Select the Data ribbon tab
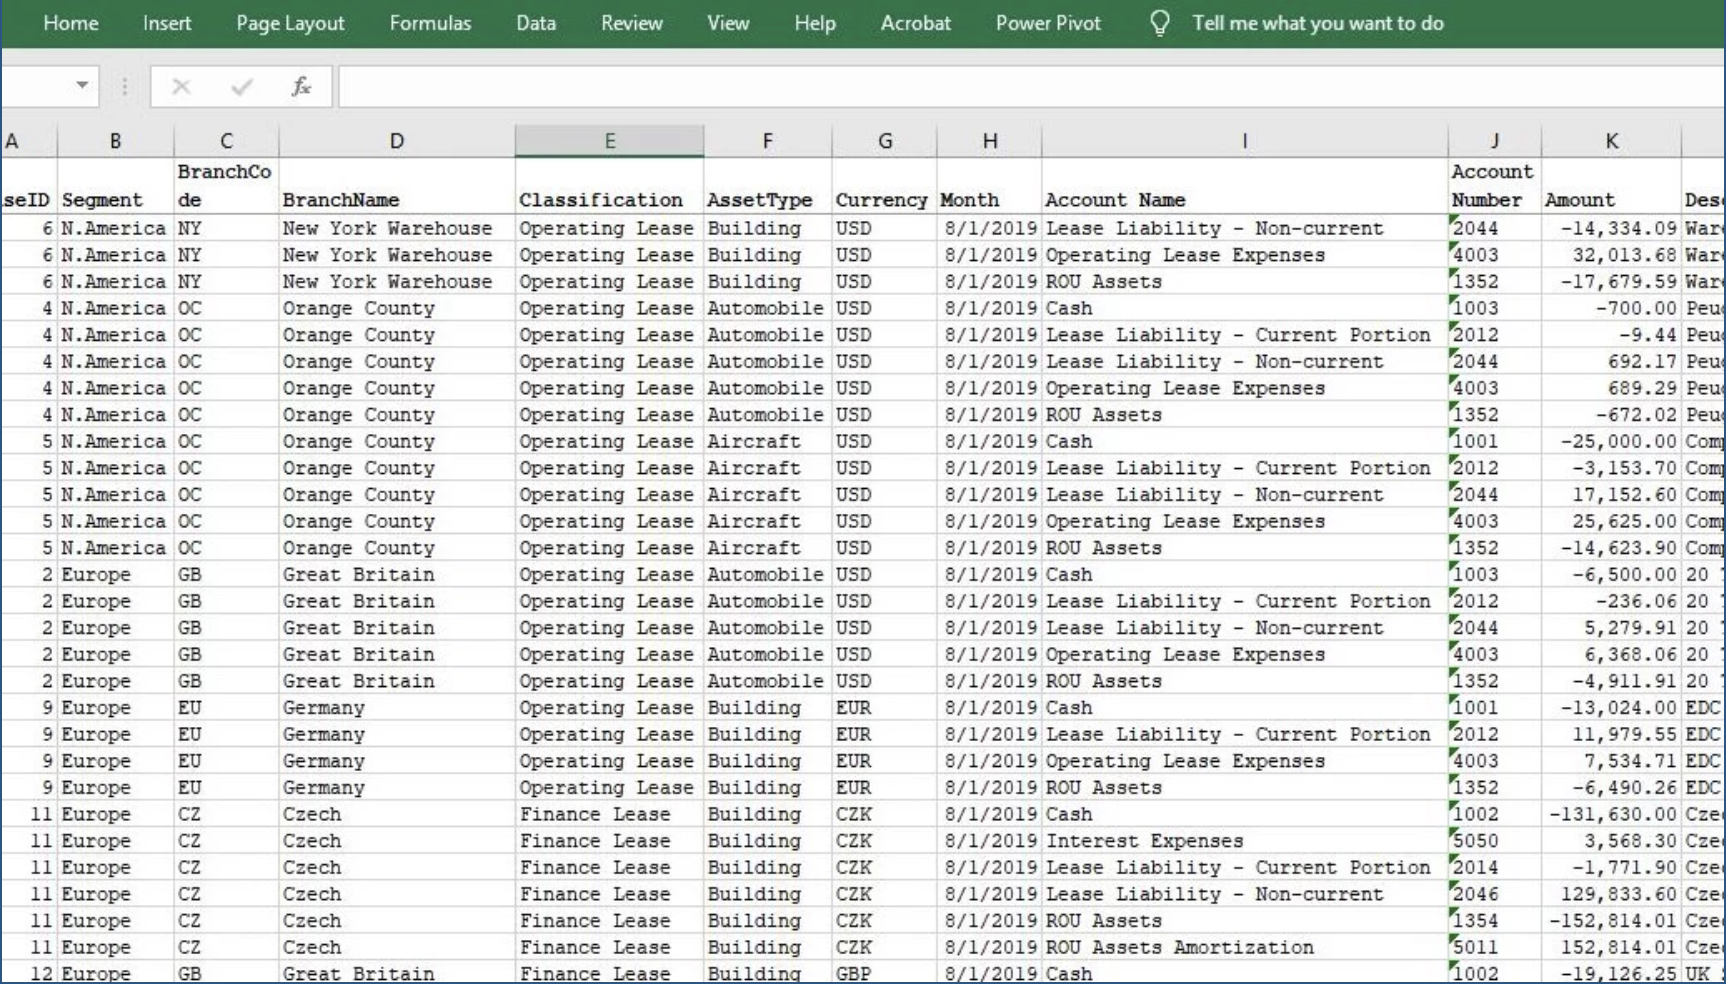The width and height of the screenshot is (1726, 984). click(x=536, y=23)
